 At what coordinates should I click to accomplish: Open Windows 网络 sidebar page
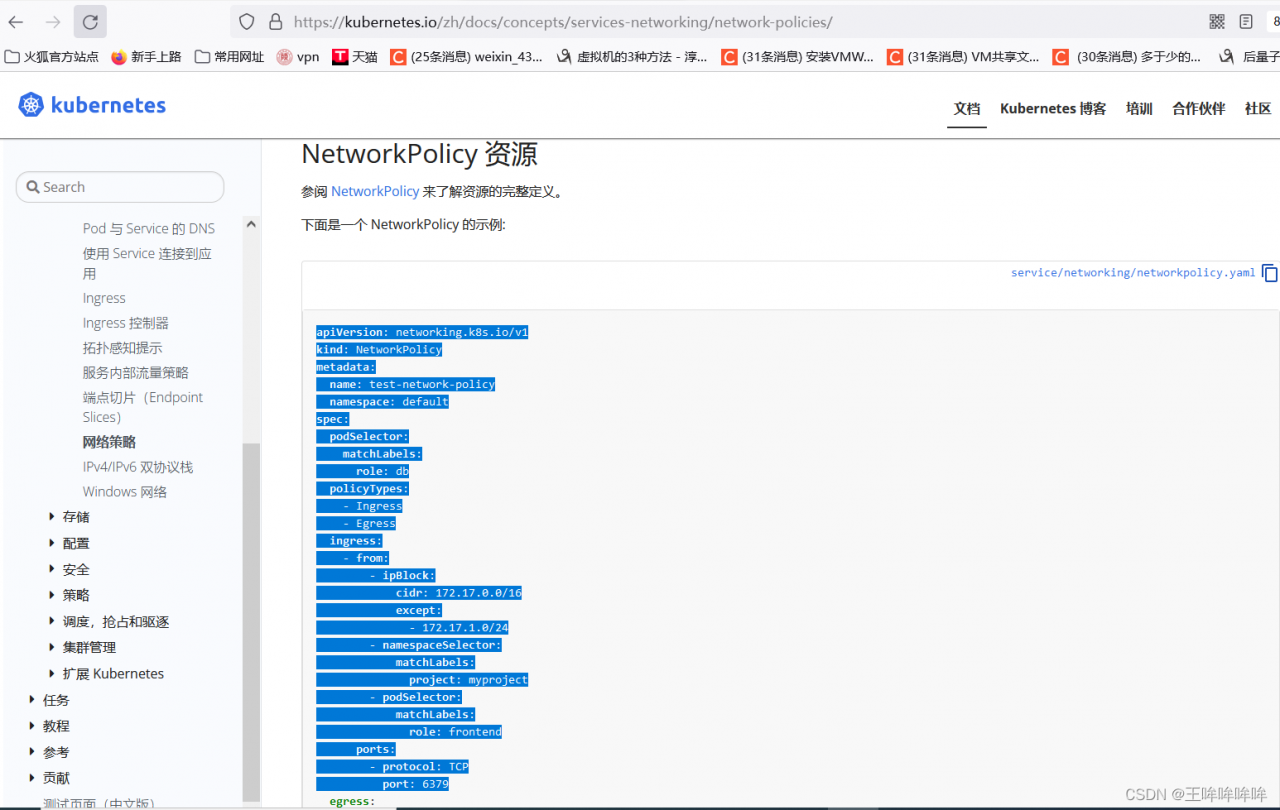pyautogui.click(x=125, y=492)
